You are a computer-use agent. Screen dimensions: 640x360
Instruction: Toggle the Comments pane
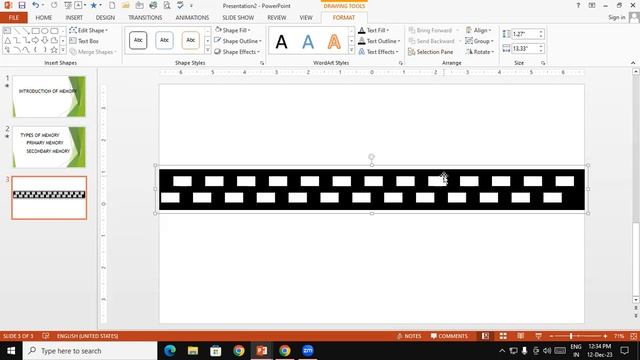click(449, 336)
